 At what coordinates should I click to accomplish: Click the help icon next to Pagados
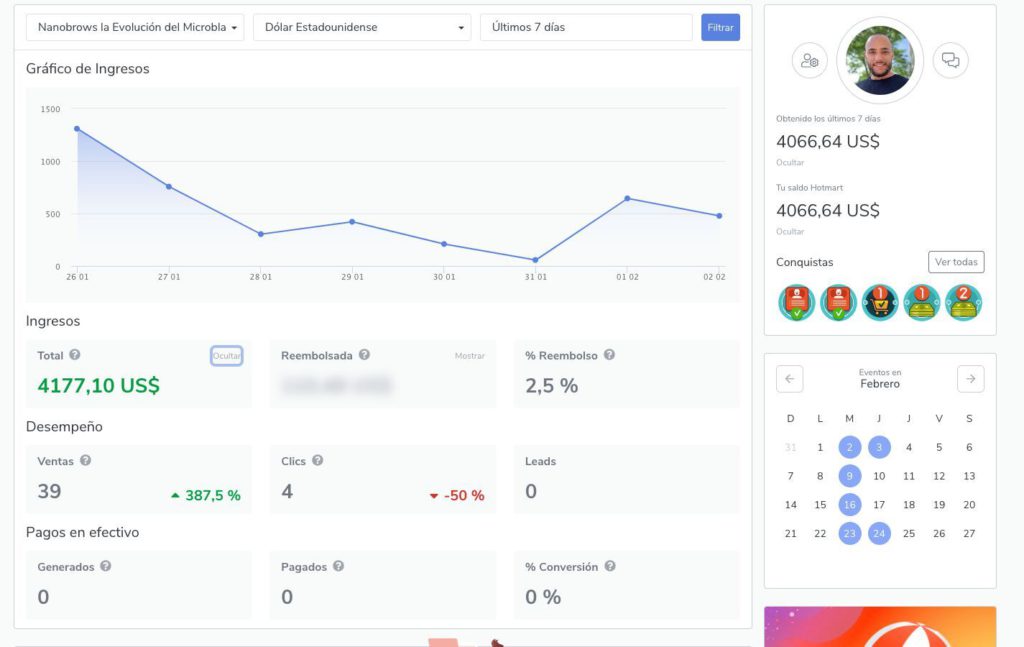coord(338,566)
